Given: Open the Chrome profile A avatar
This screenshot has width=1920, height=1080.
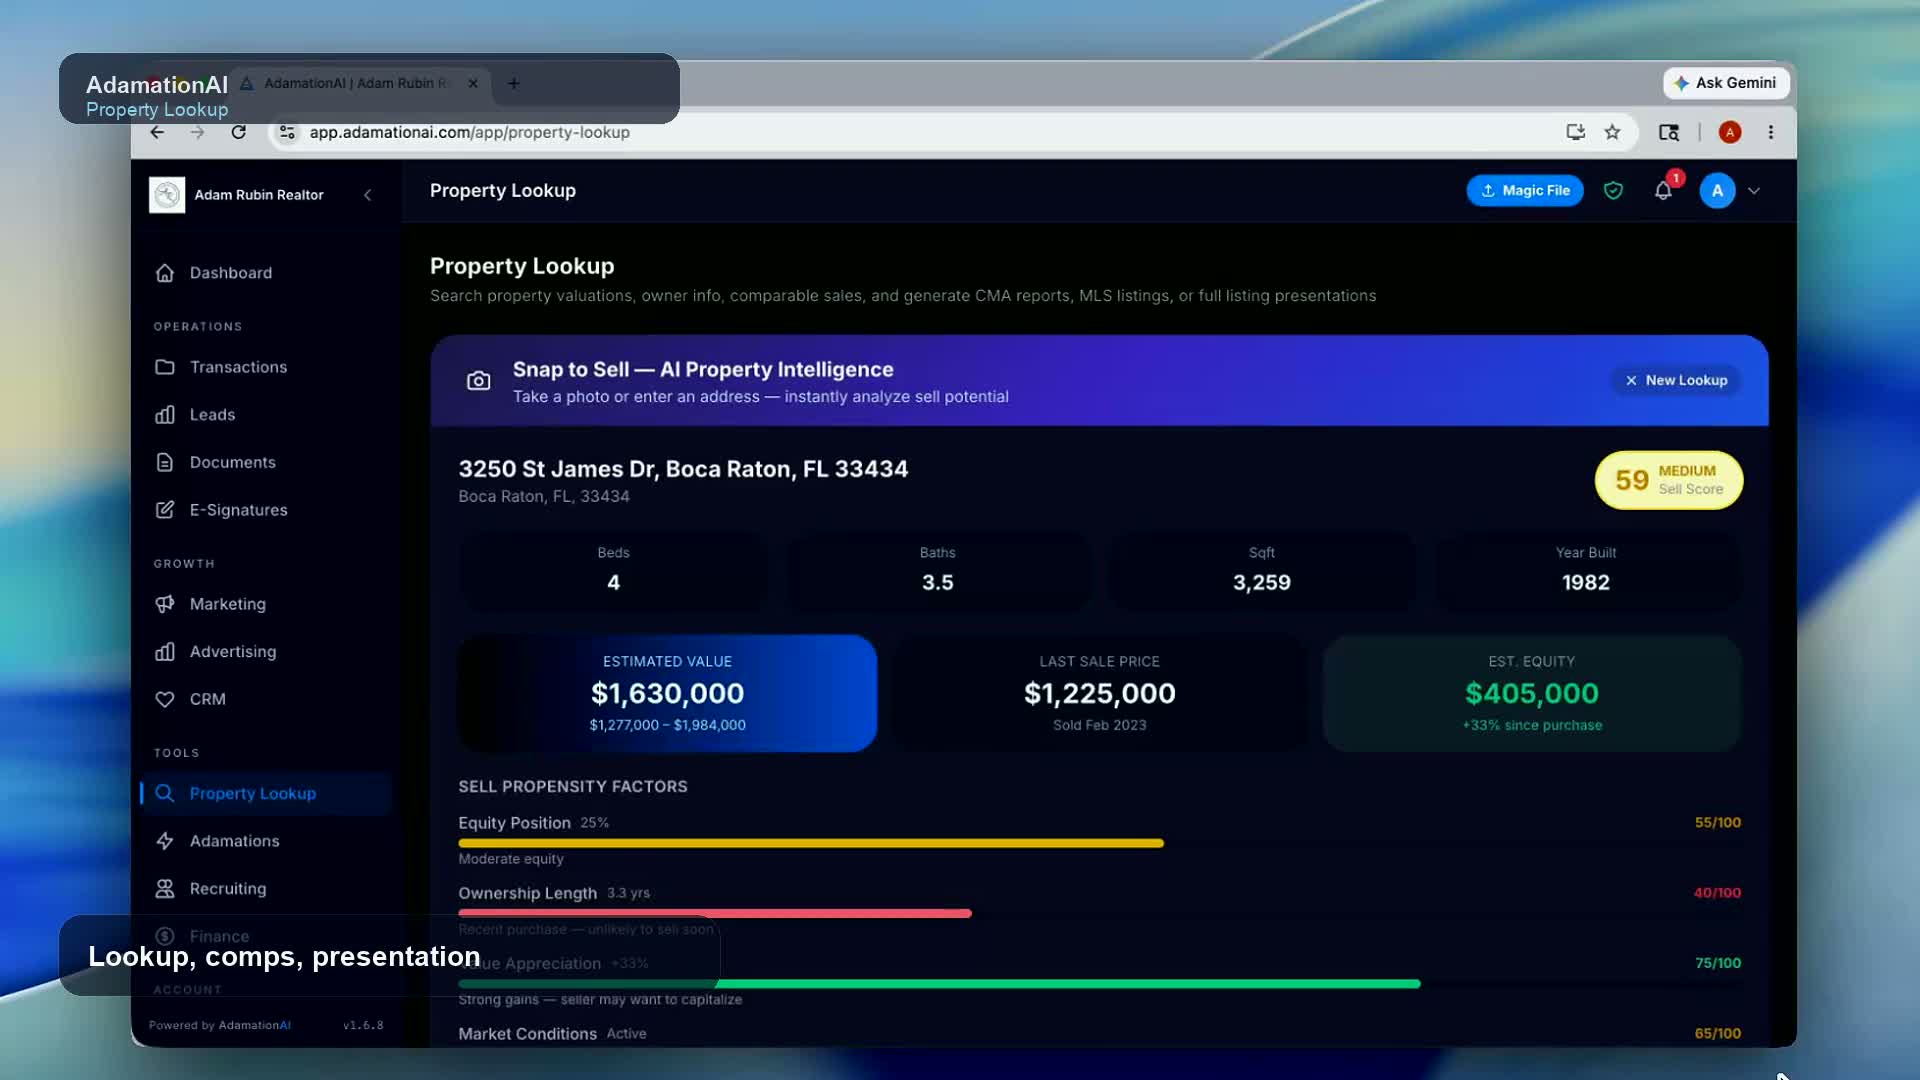Looking at the screenshot, I should point(1730,132).
